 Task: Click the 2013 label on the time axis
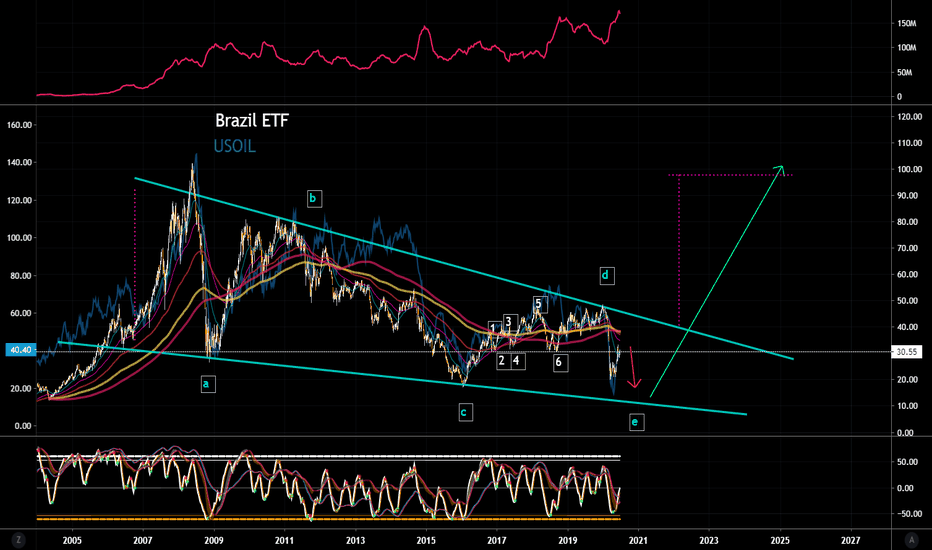[x=355, y=540]
